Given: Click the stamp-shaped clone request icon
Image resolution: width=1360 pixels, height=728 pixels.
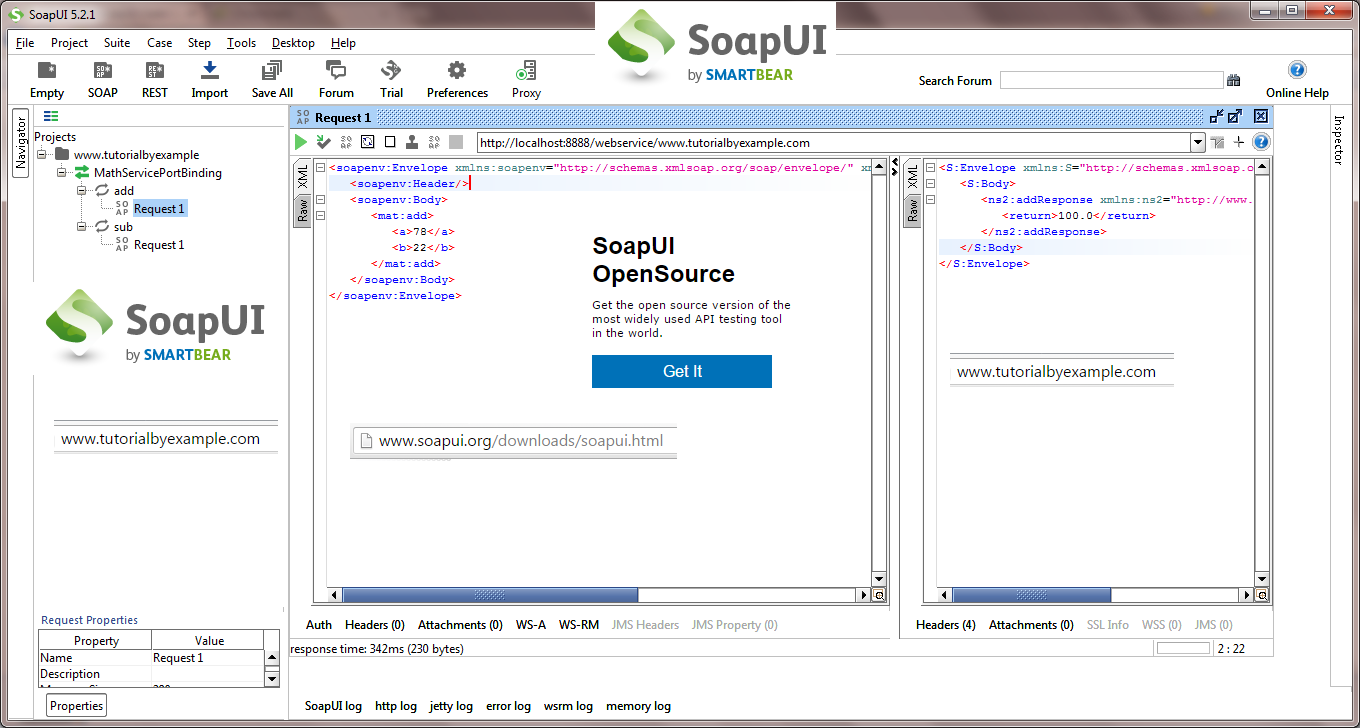Looking at the screenshot, I should (412, 142).
